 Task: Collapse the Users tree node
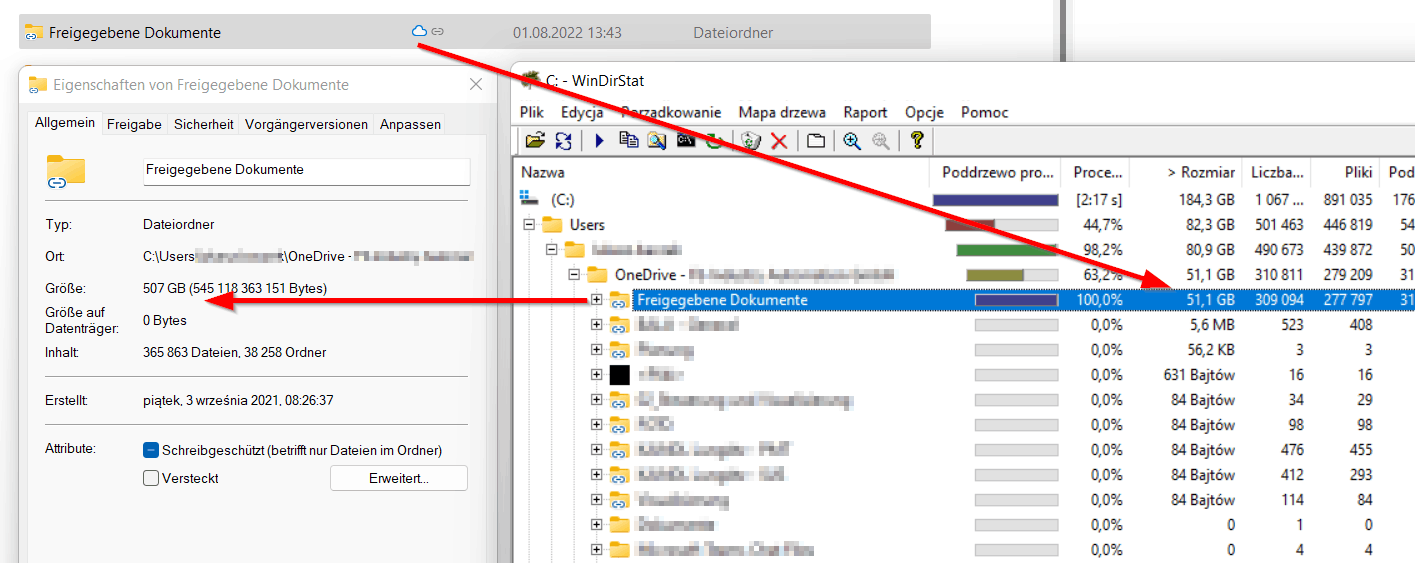coord(529,225)
